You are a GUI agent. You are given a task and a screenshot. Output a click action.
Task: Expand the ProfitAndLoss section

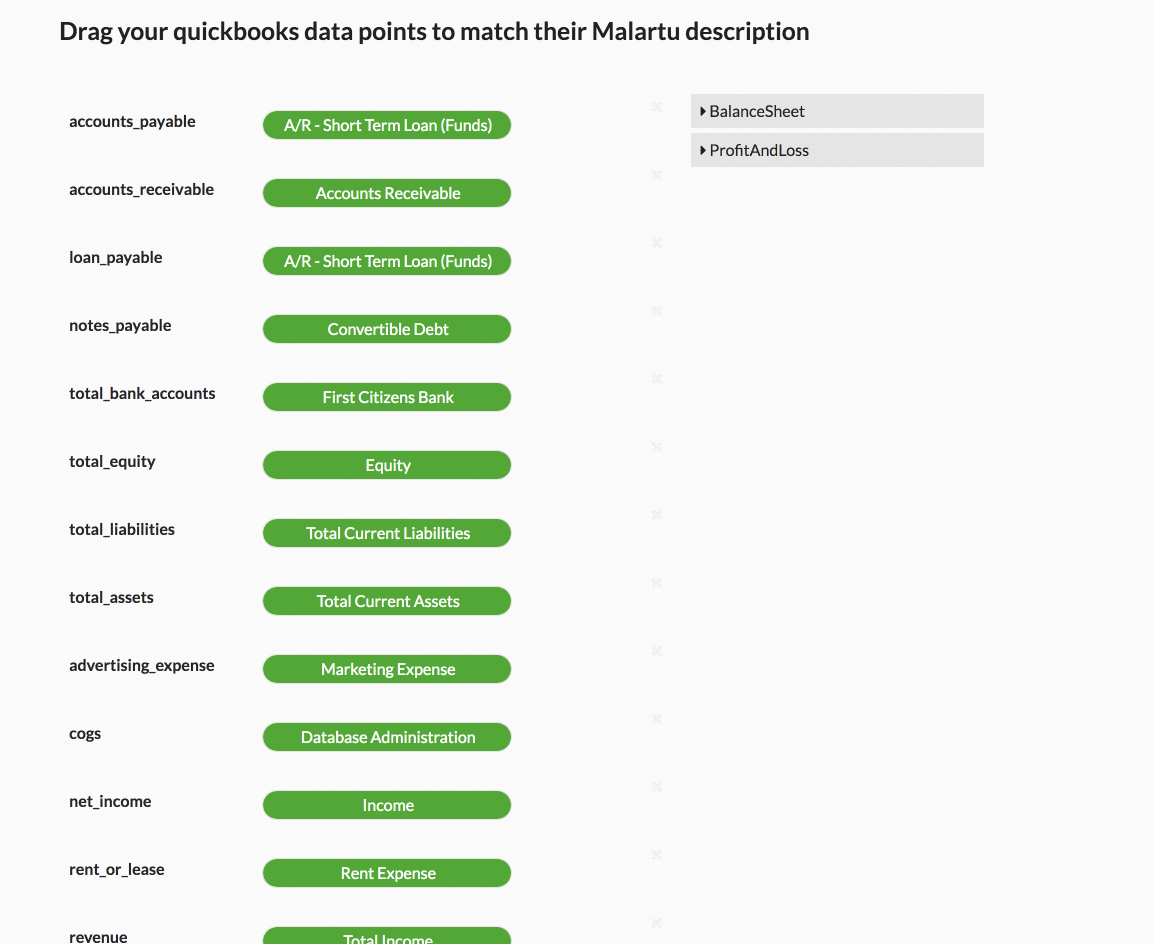click(x=837, y=150)
